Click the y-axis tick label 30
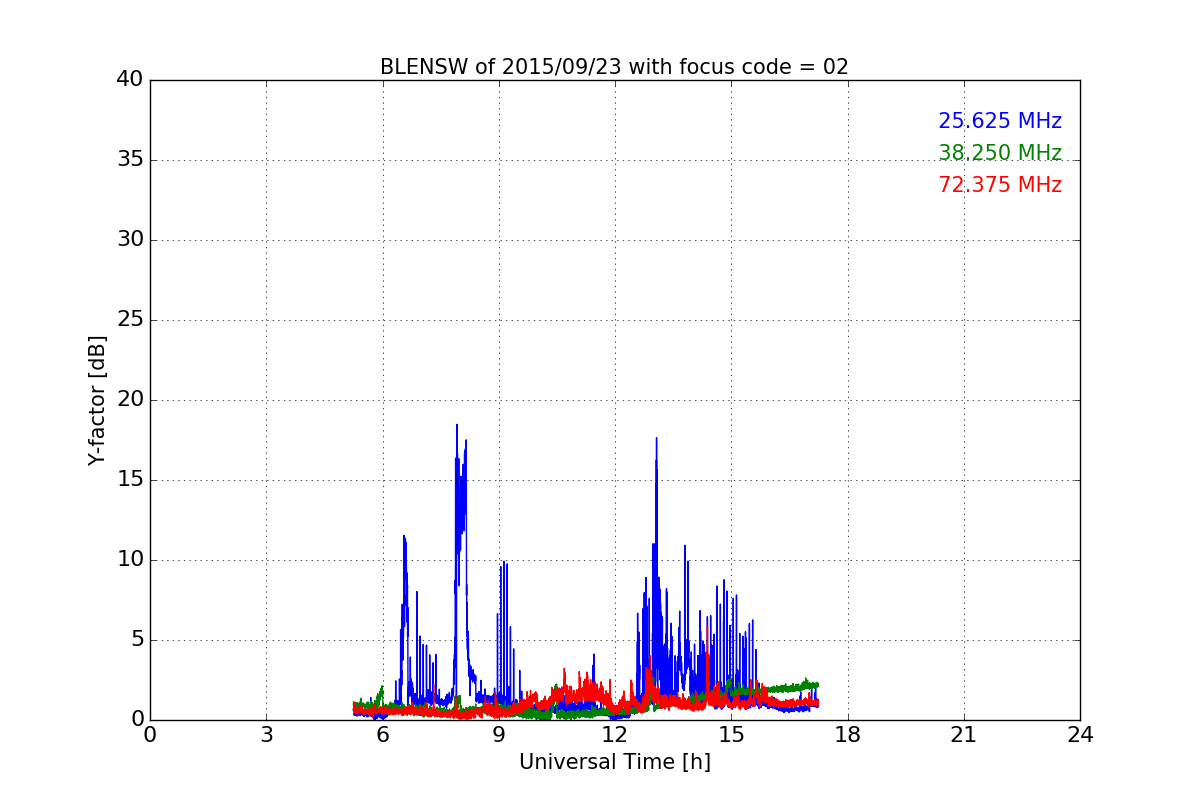1200x800 pixels. tap(129, 240)
